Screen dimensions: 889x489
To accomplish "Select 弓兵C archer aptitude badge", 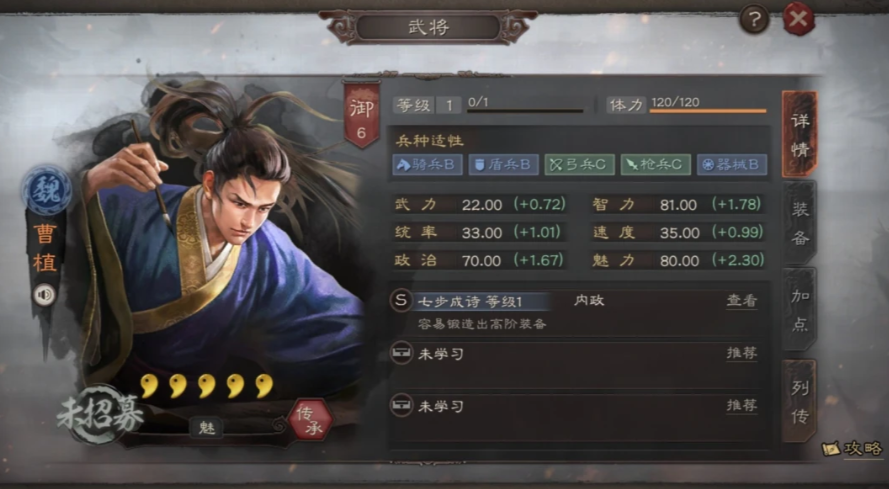I will pos(579,165).
